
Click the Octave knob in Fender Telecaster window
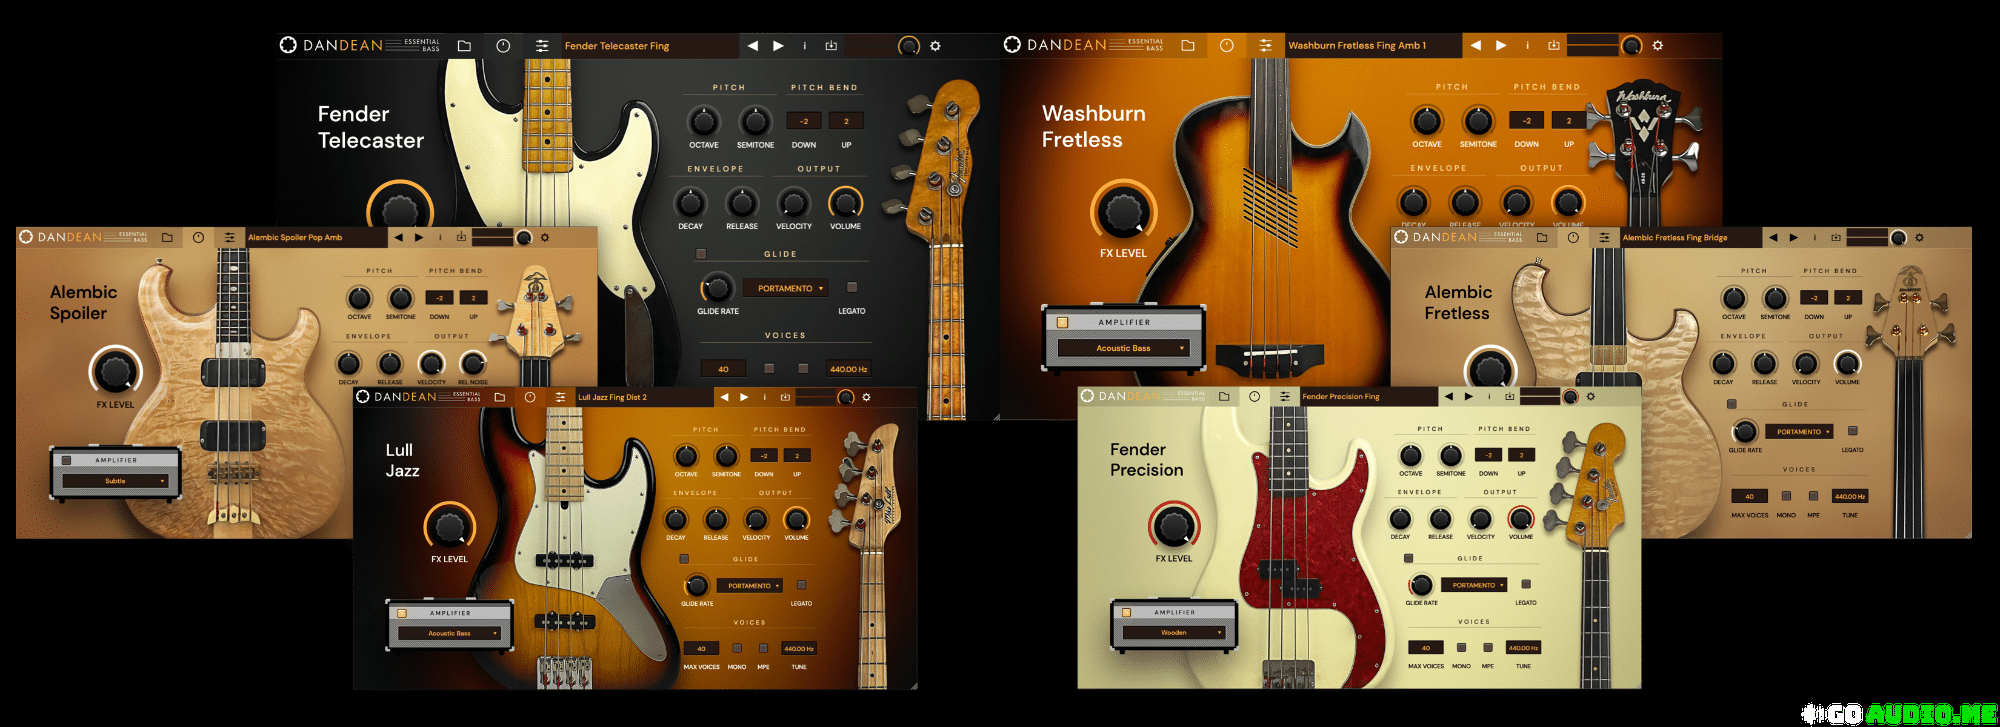pos(704,121)
